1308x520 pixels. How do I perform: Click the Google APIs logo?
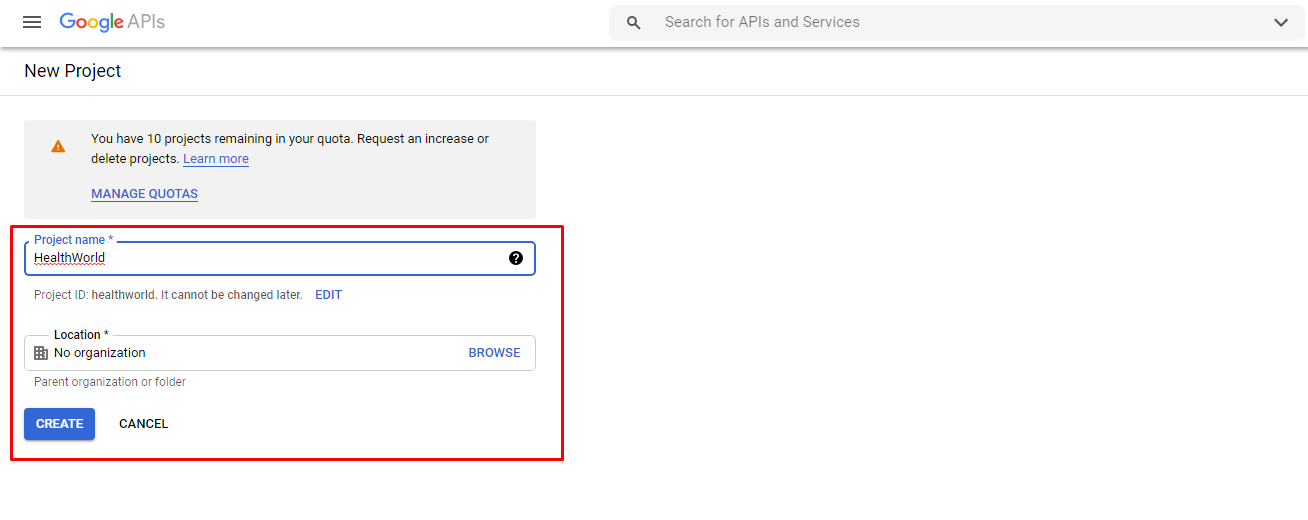pos(112,22)
